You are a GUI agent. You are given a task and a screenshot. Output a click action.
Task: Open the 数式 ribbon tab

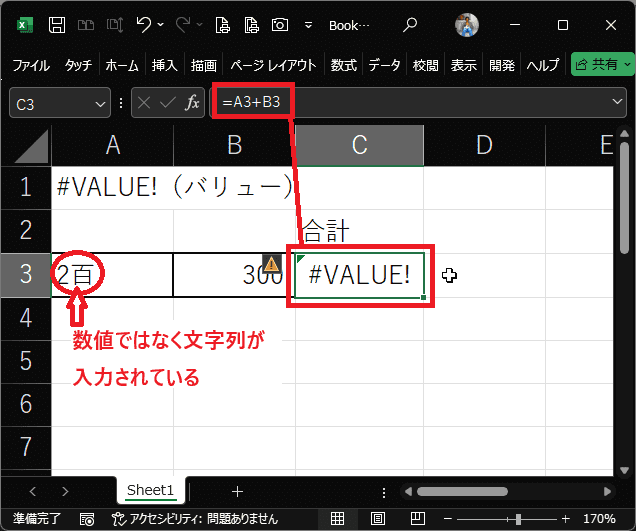(x=343, y=65)
